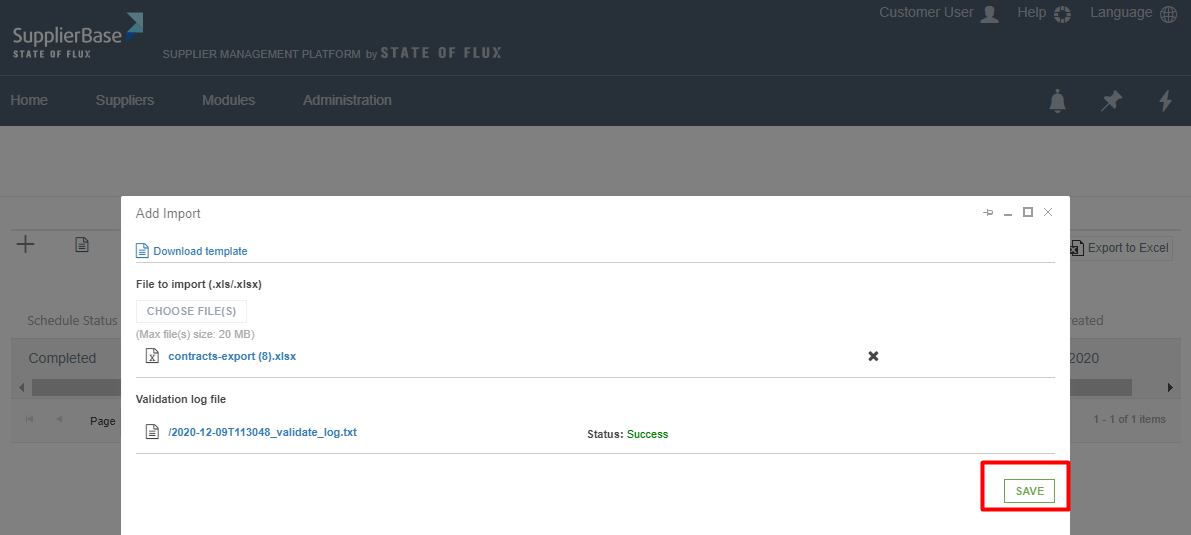Maximize the Add Import dialog
The height and width of the screenshot is (535, 1191).
(1028, 213)
